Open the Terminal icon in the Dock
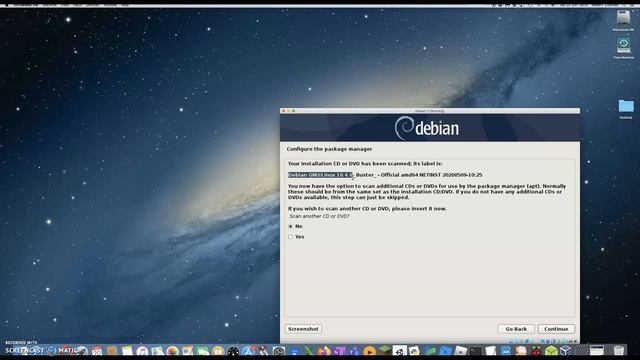 point(476,351)
